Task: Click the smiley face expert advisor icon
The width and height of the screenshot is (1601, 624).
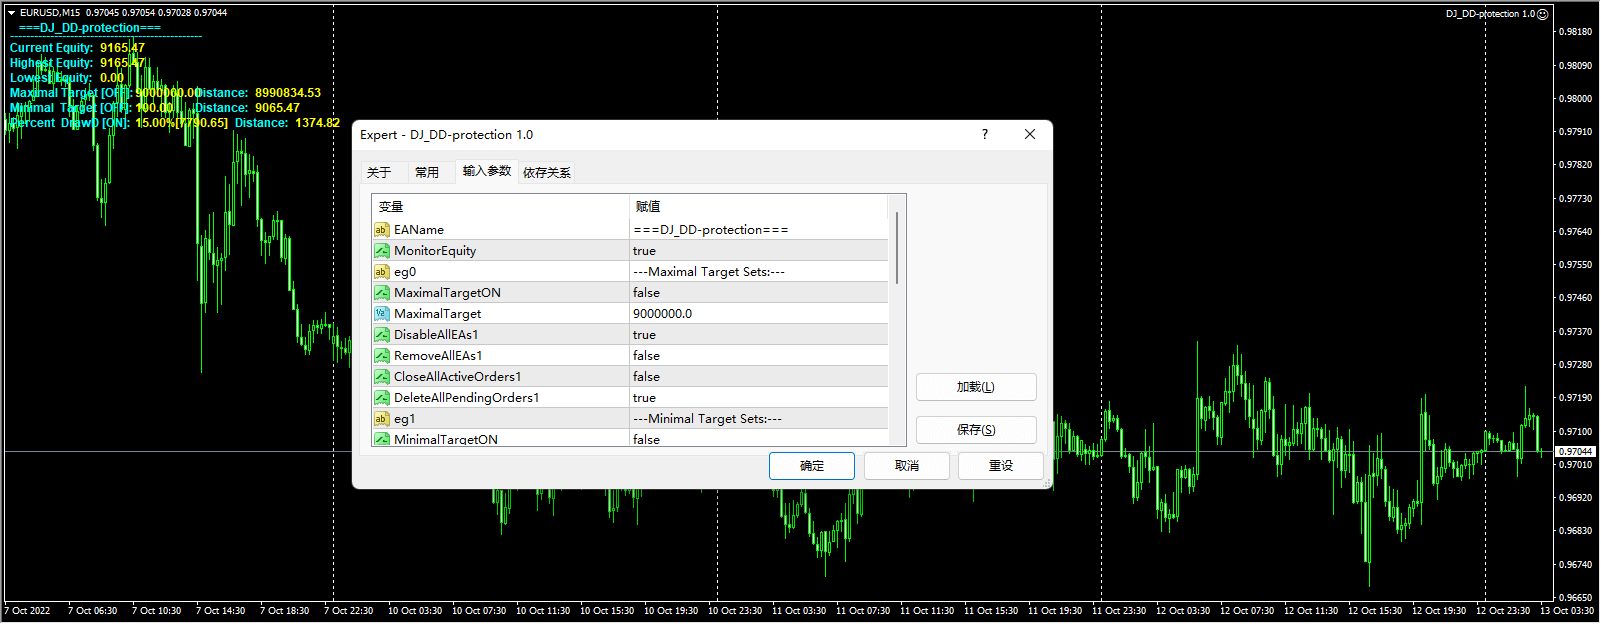Action: [1542, 14]
